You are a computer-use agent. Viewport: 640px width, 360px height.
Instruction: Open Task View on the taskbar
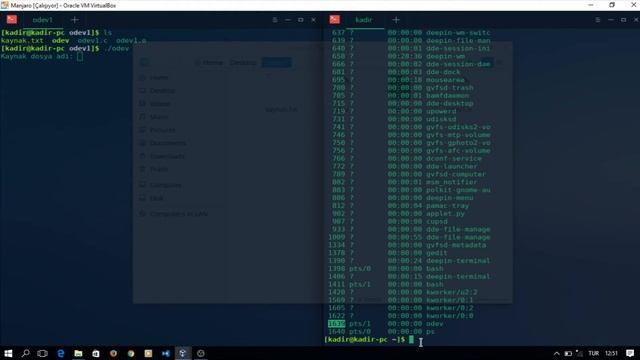click(x=42, y=353)
